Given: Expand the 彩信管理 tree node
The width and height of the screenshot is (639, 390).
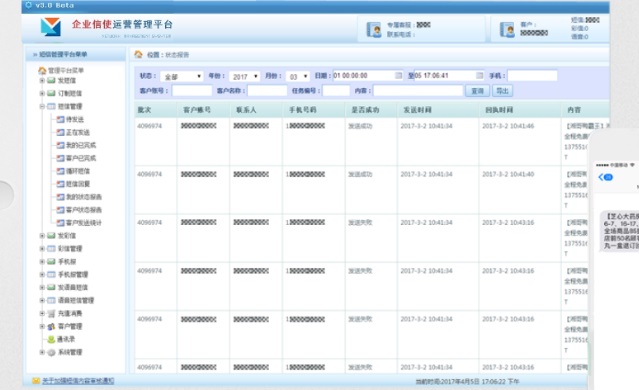Looking at the screenshot, I should [x=42, y=249].
